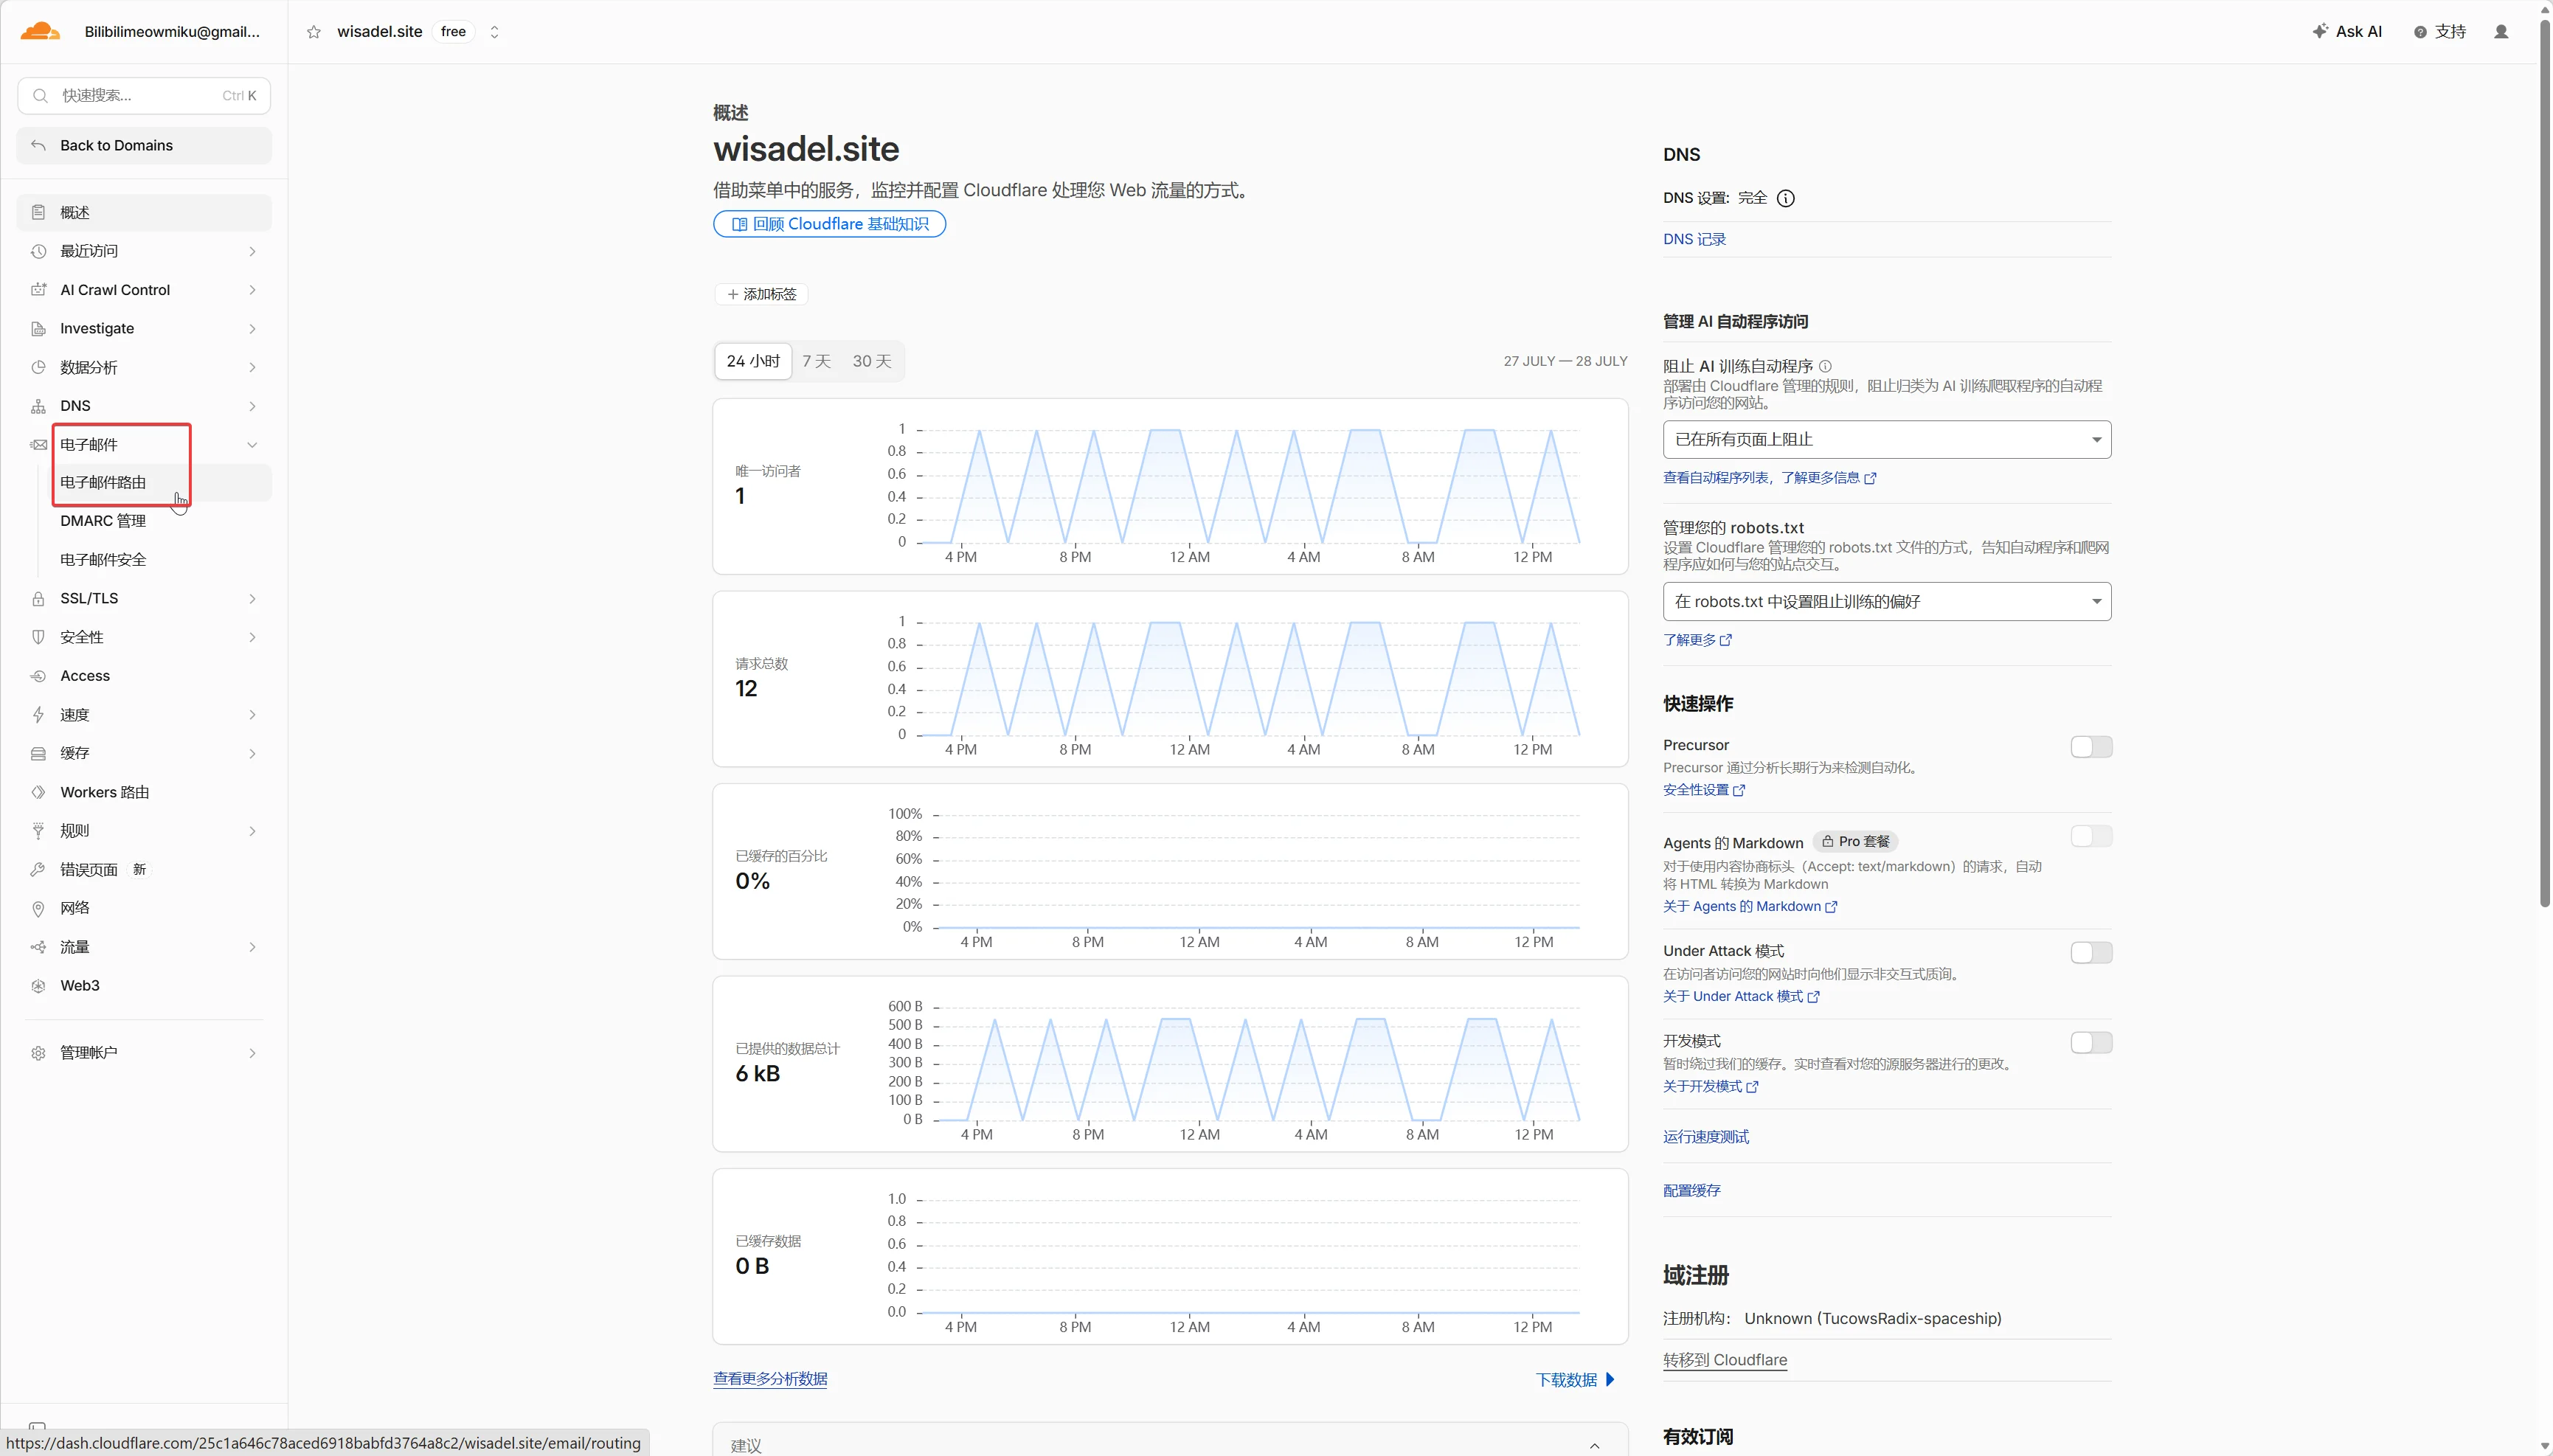Open 关于 Under Attack 模式 link
The width and height of the screenshot is (2553, 1456).
(1741, 996)
